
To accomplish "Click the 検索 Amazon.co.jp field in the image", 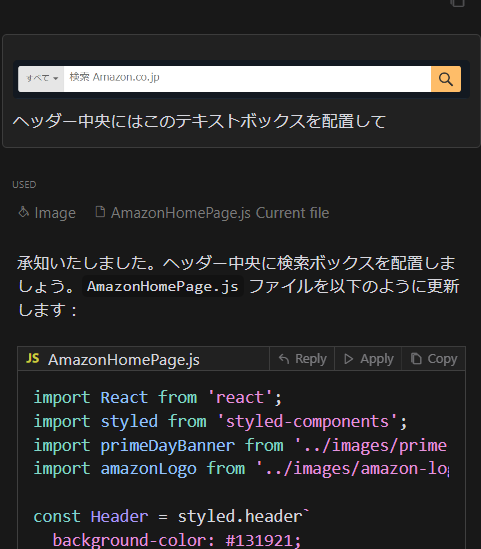I will click(x=247, y=78).
